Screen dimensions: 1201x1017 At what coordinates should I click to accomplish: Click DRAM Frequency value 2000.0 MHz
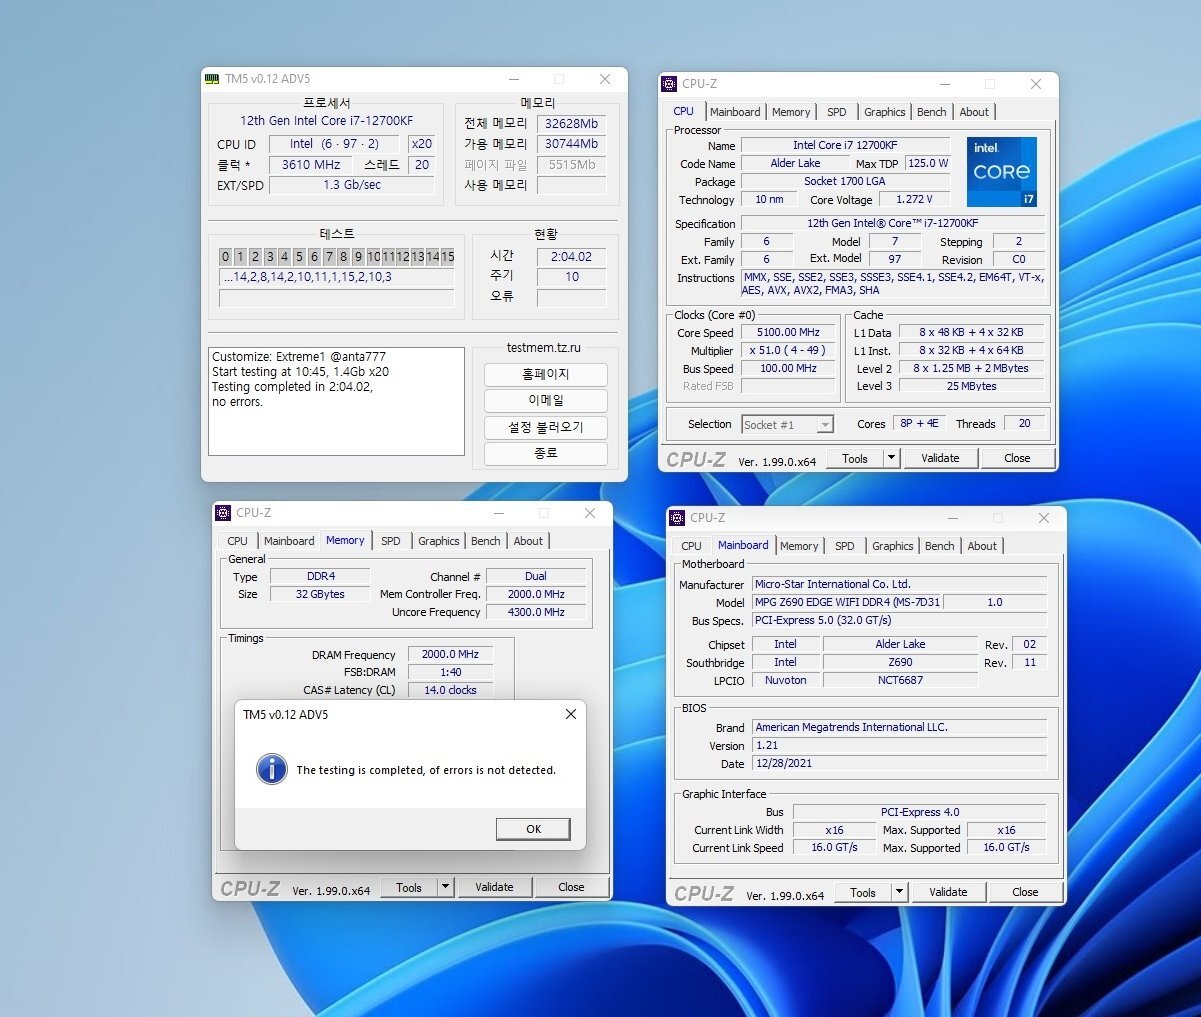tap(451, 654)
